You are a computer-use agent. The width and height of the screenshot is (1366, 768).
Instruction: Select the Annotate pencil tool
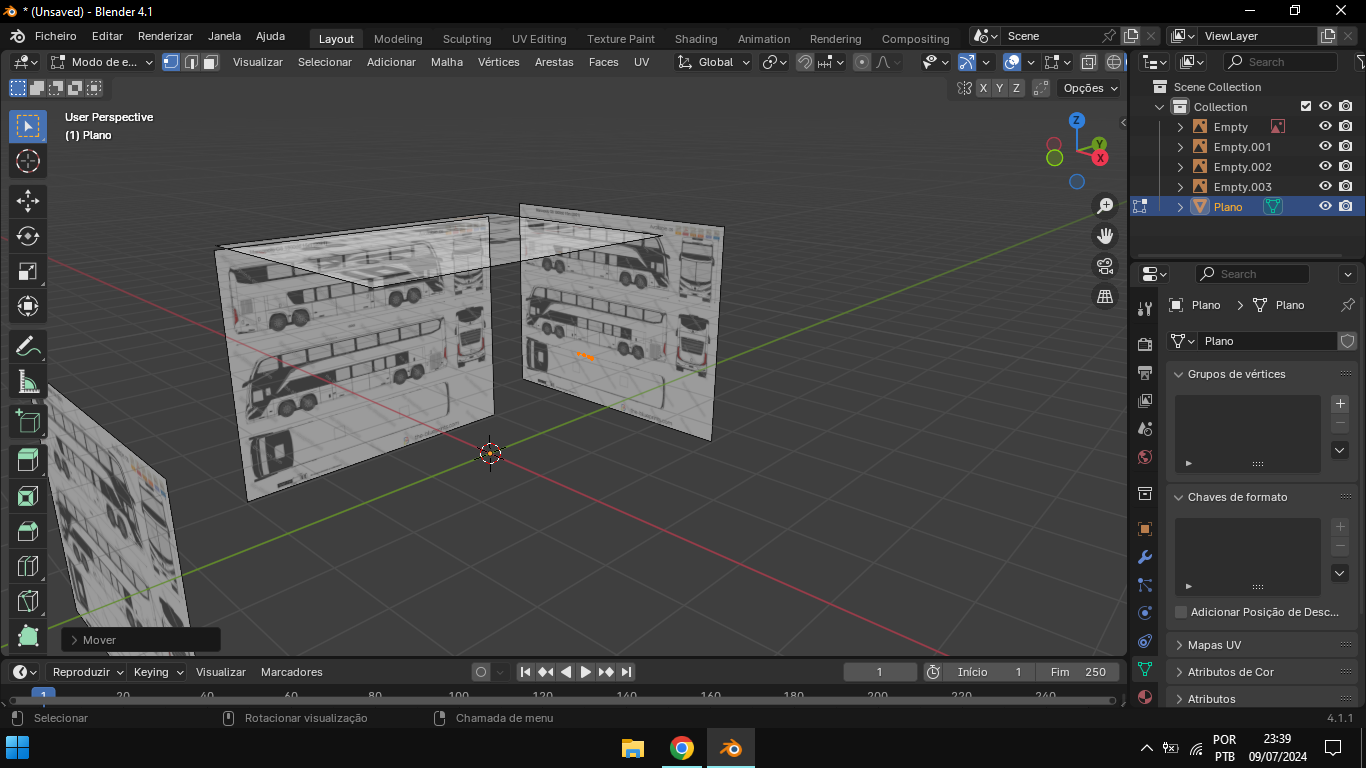tap(28, 346)
